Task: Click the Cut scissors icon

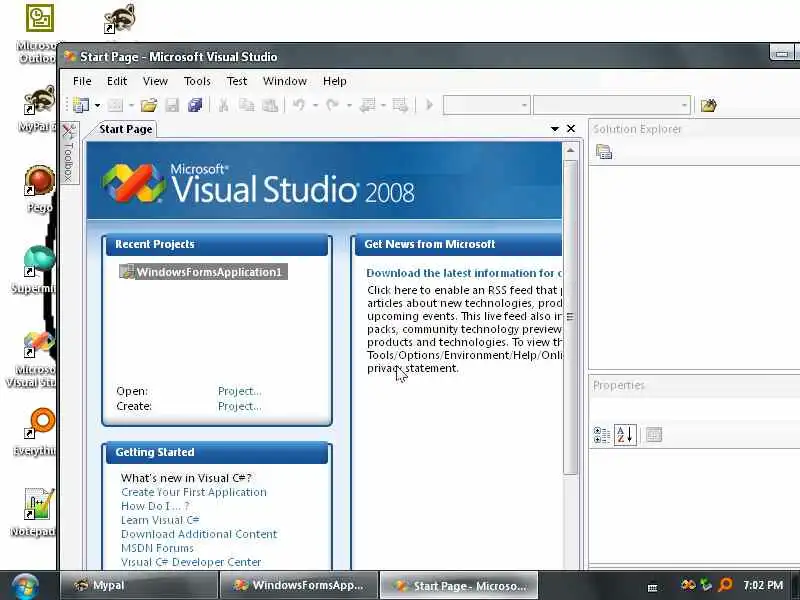Action: pyautogui.click(x=223, y=105)
